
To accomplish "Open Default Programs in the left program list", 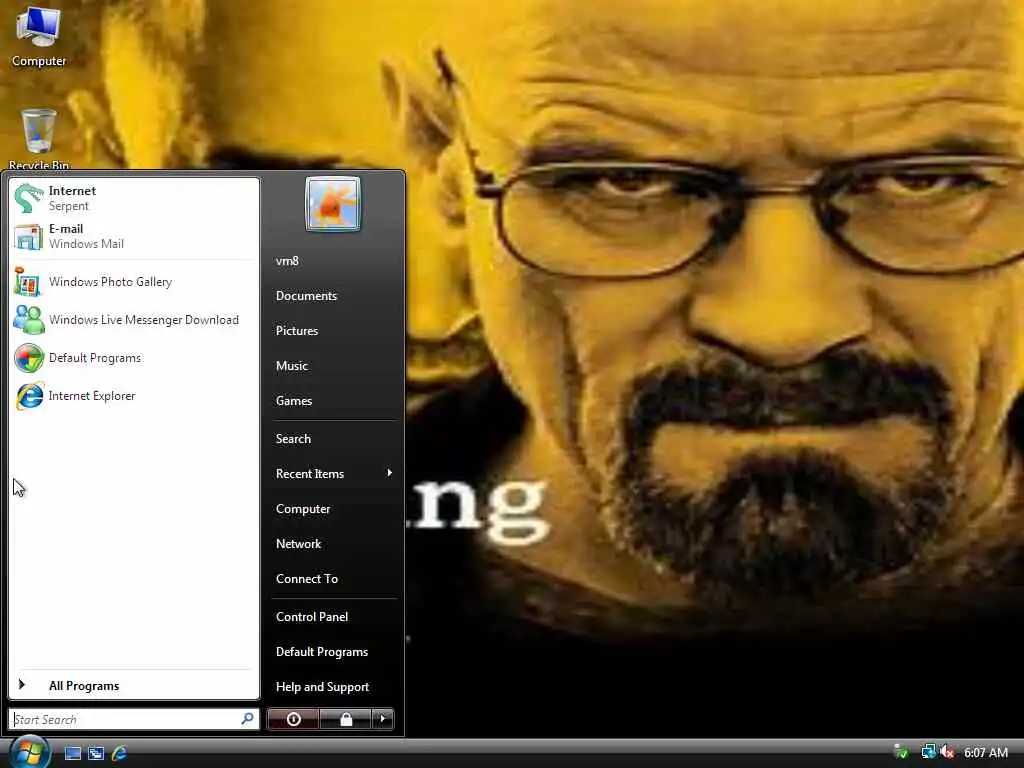I will point(134,358).
